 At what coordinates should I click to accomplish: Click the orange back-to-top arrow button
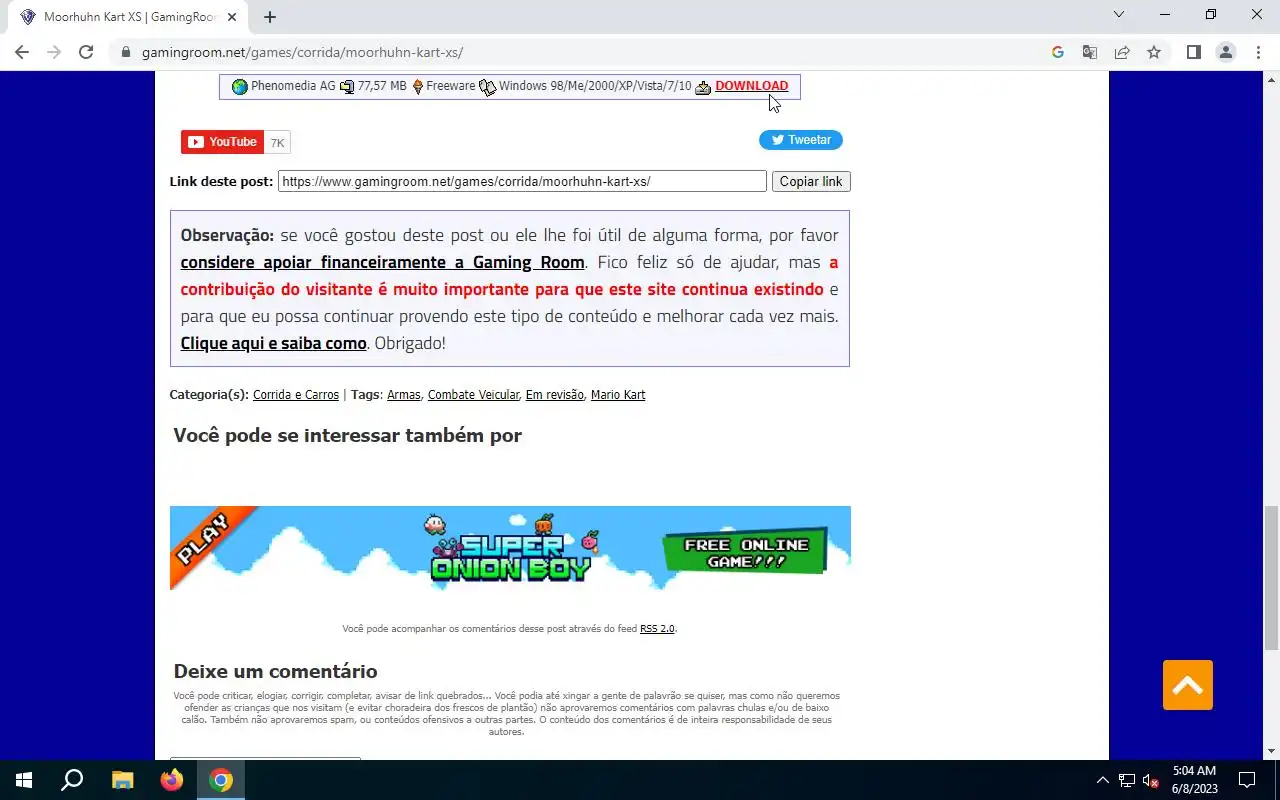click(1188, 685)
